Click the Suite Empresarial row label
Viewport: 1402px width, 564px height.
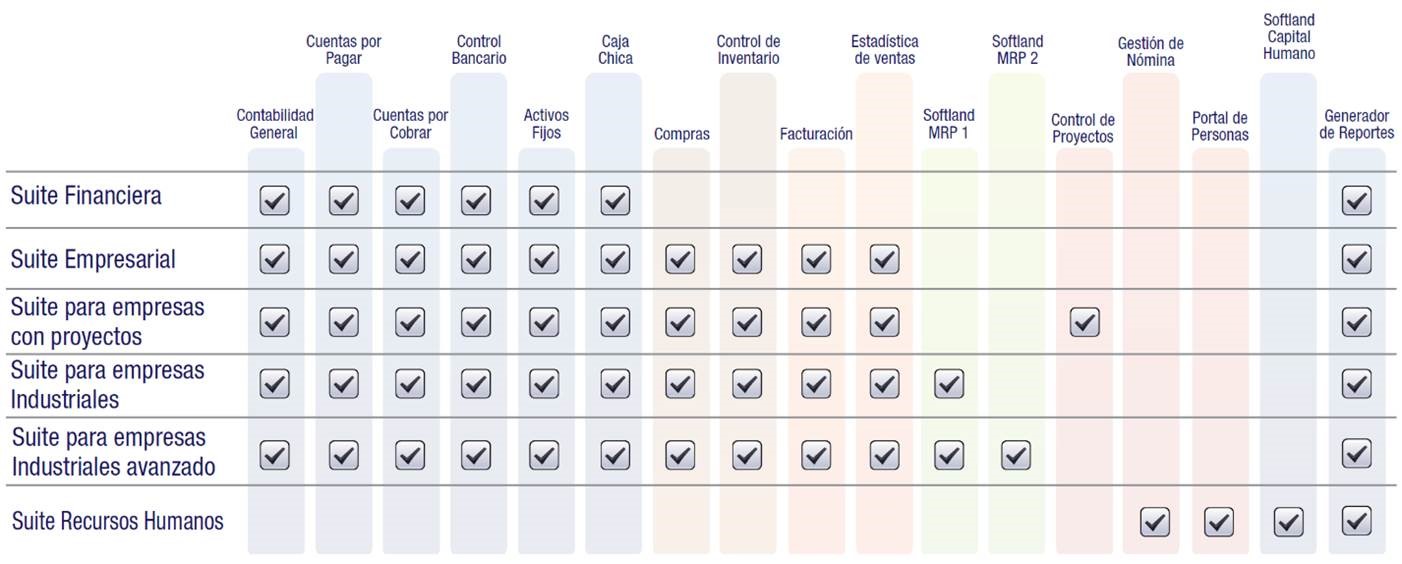[93, 260]
